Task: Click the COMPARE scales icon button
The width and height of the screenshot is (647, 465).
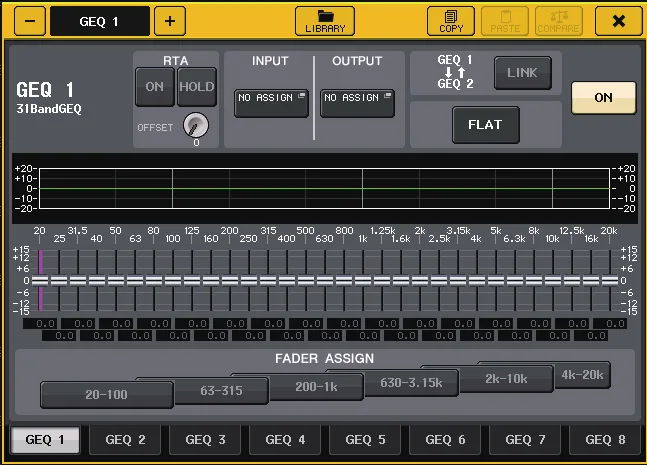Action: [559, 21]
